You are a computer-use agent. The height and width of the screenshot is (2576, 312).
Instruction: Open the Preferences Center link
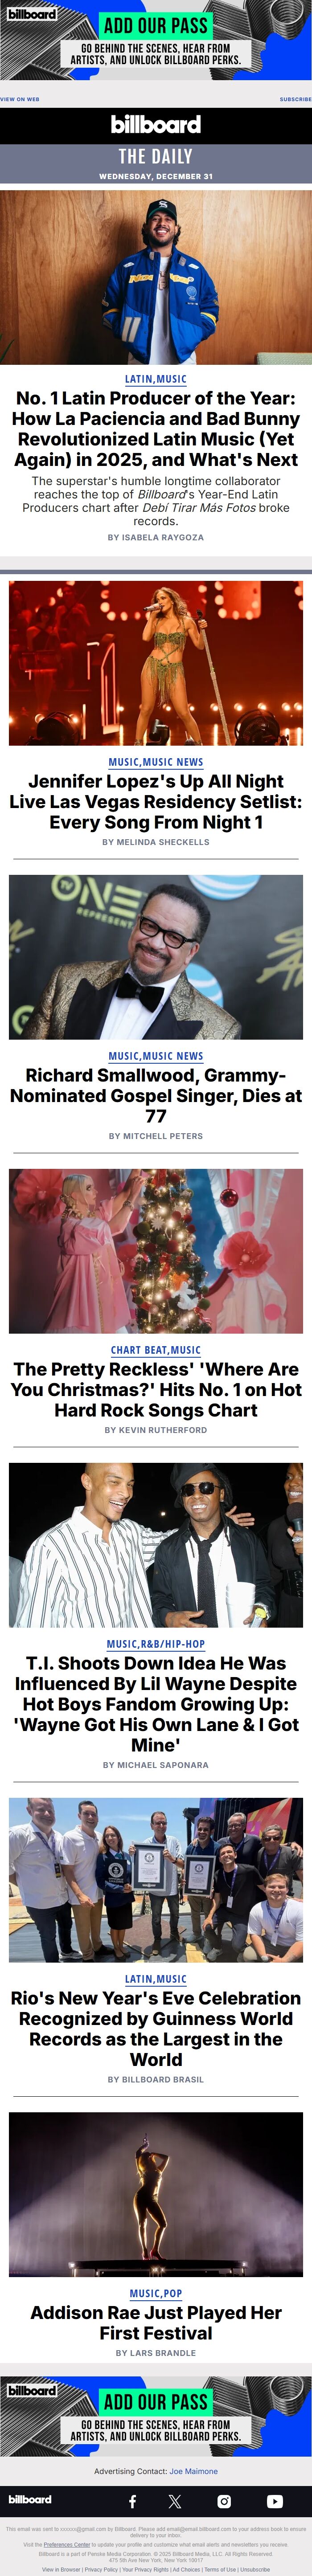(x=67, y=2544)
